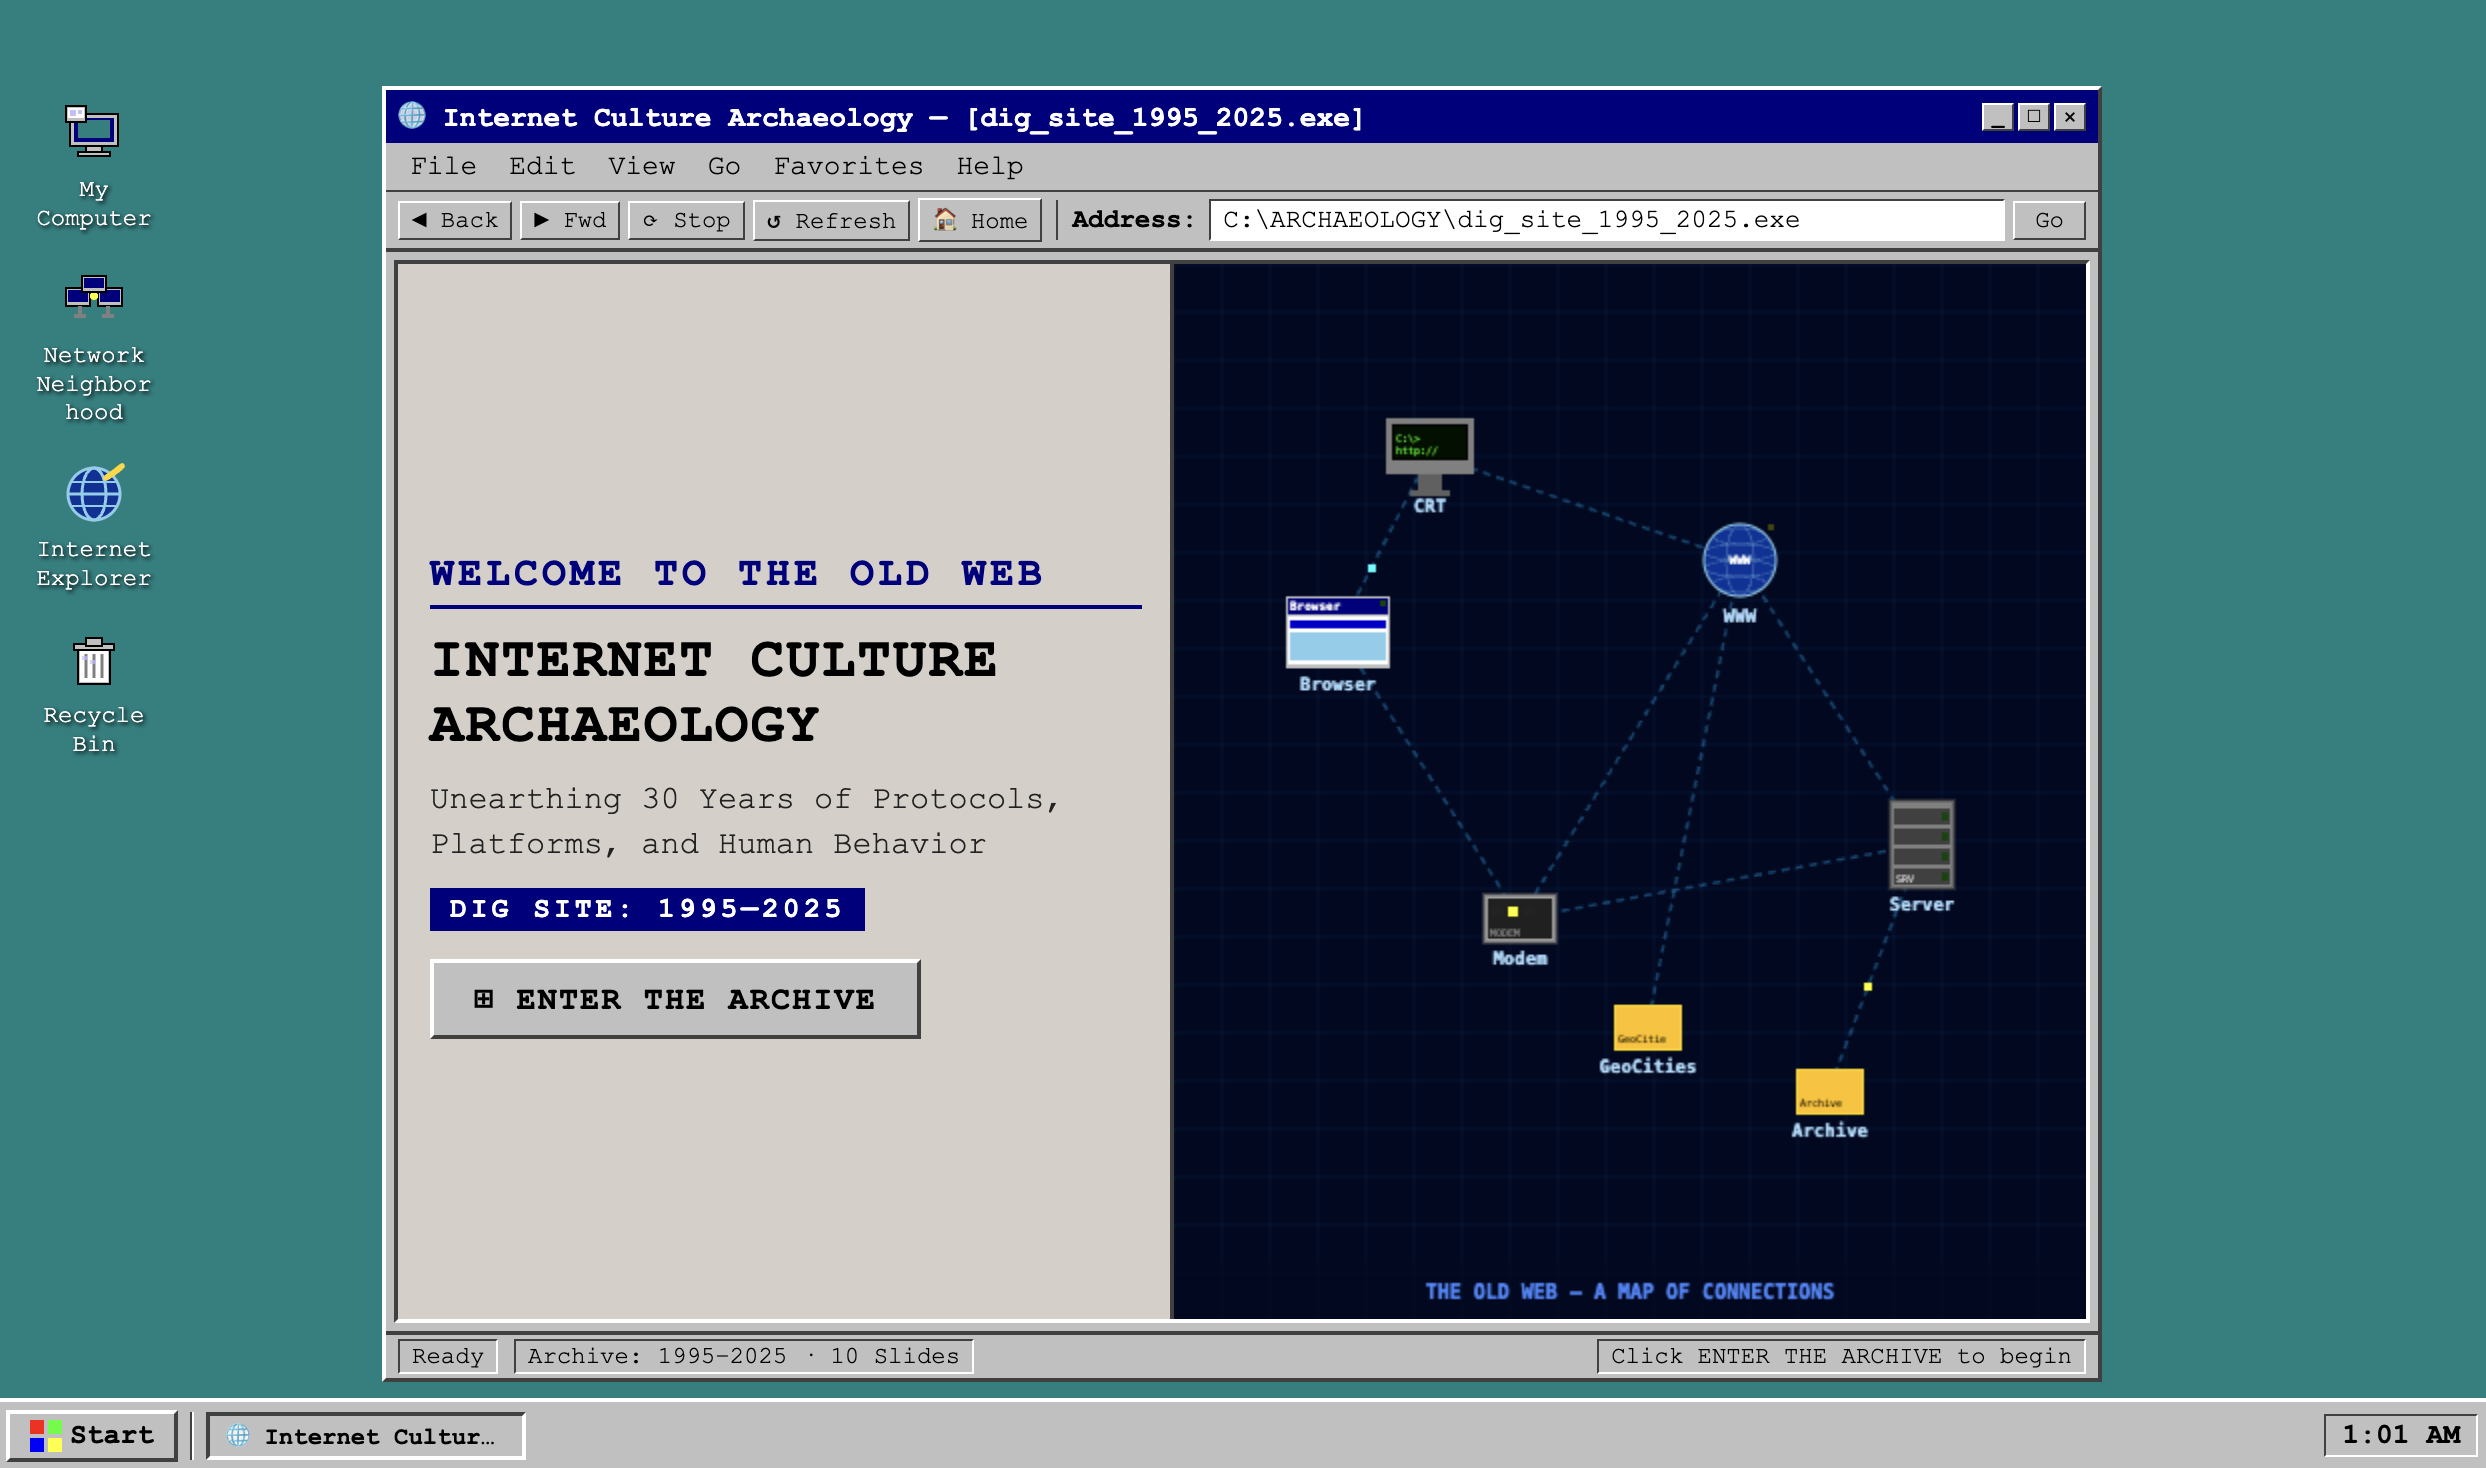
Task: Click the Go button beside address bar
Action: pyautogui.click(x=2049, y=220)
